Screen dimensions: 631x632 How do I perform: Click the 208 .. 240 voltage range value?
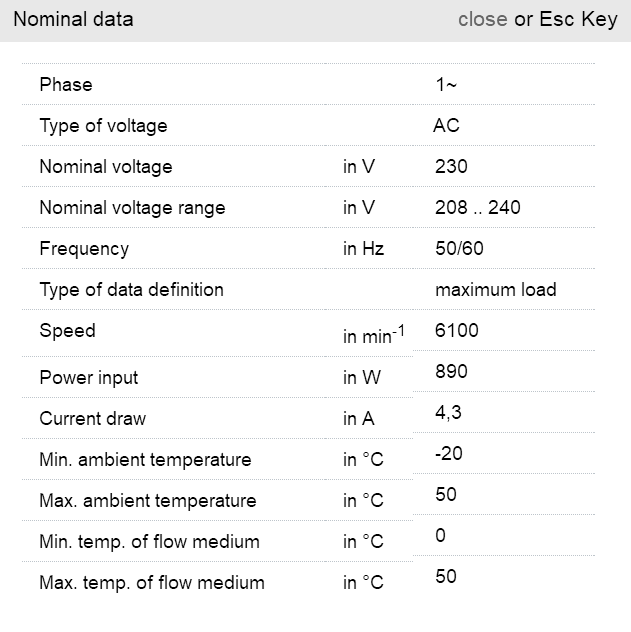[478, 208]
